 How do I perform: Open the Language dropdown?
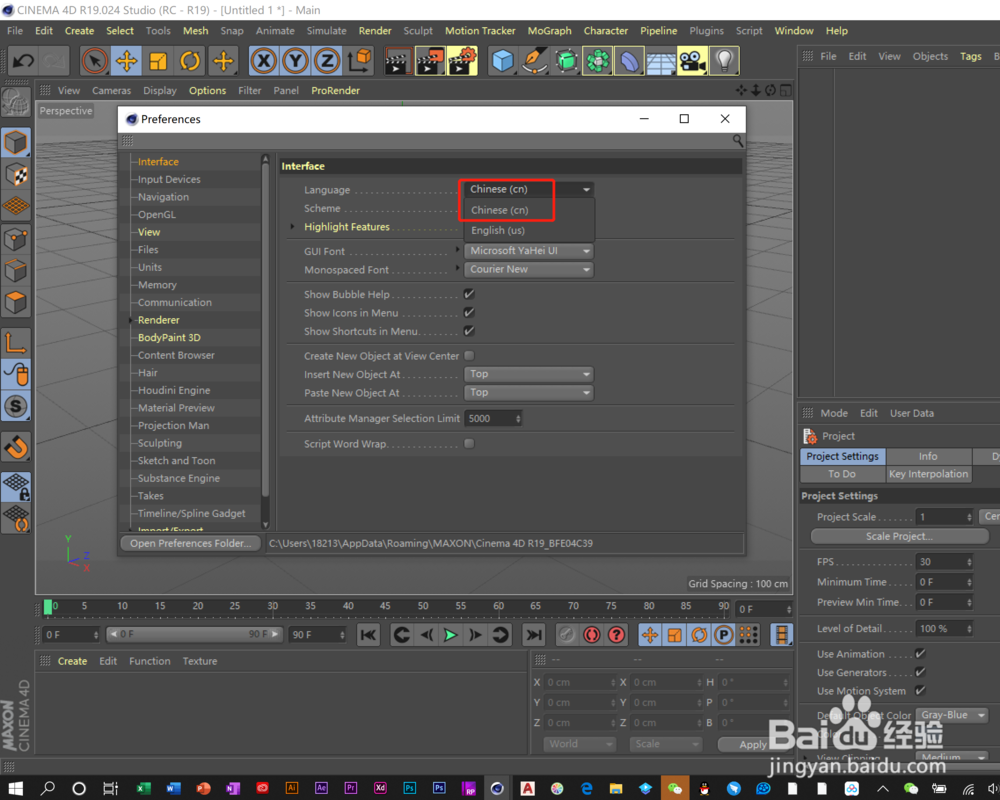click(529, 189)
